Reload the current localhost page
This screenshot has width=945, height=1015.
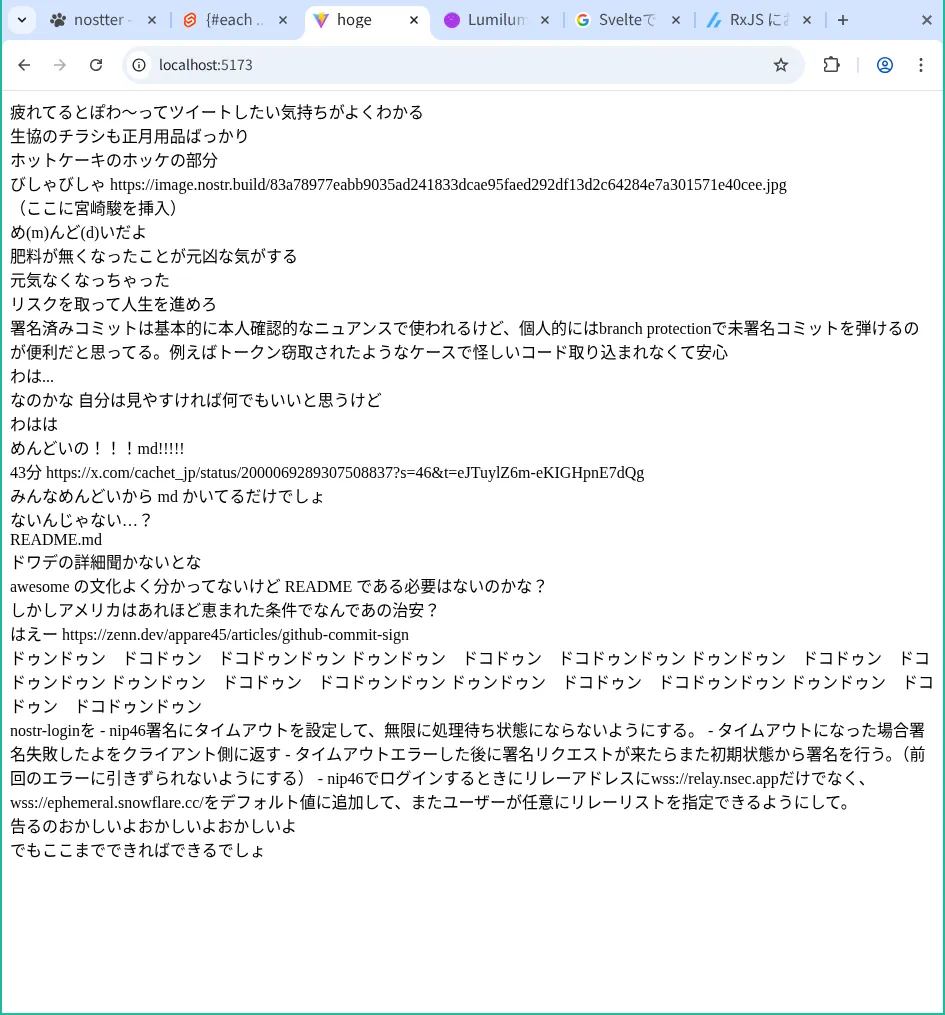click(96, 65)
